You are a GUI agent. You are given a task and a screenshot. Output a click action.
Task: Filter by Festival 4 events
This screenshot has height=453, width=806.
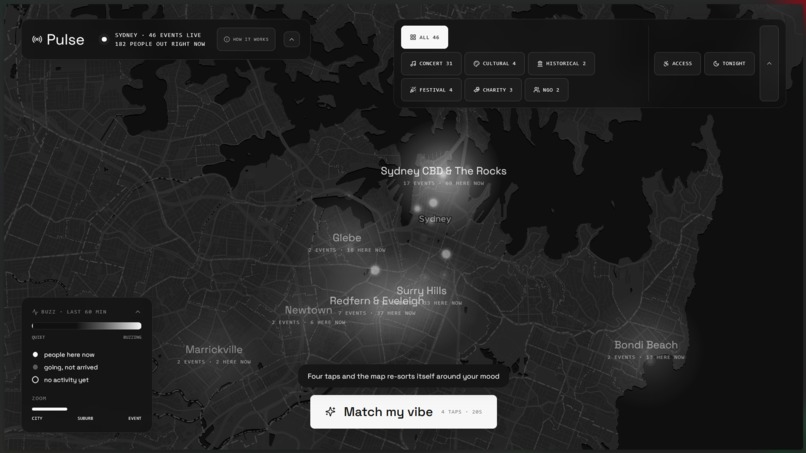tap(431, 89)
